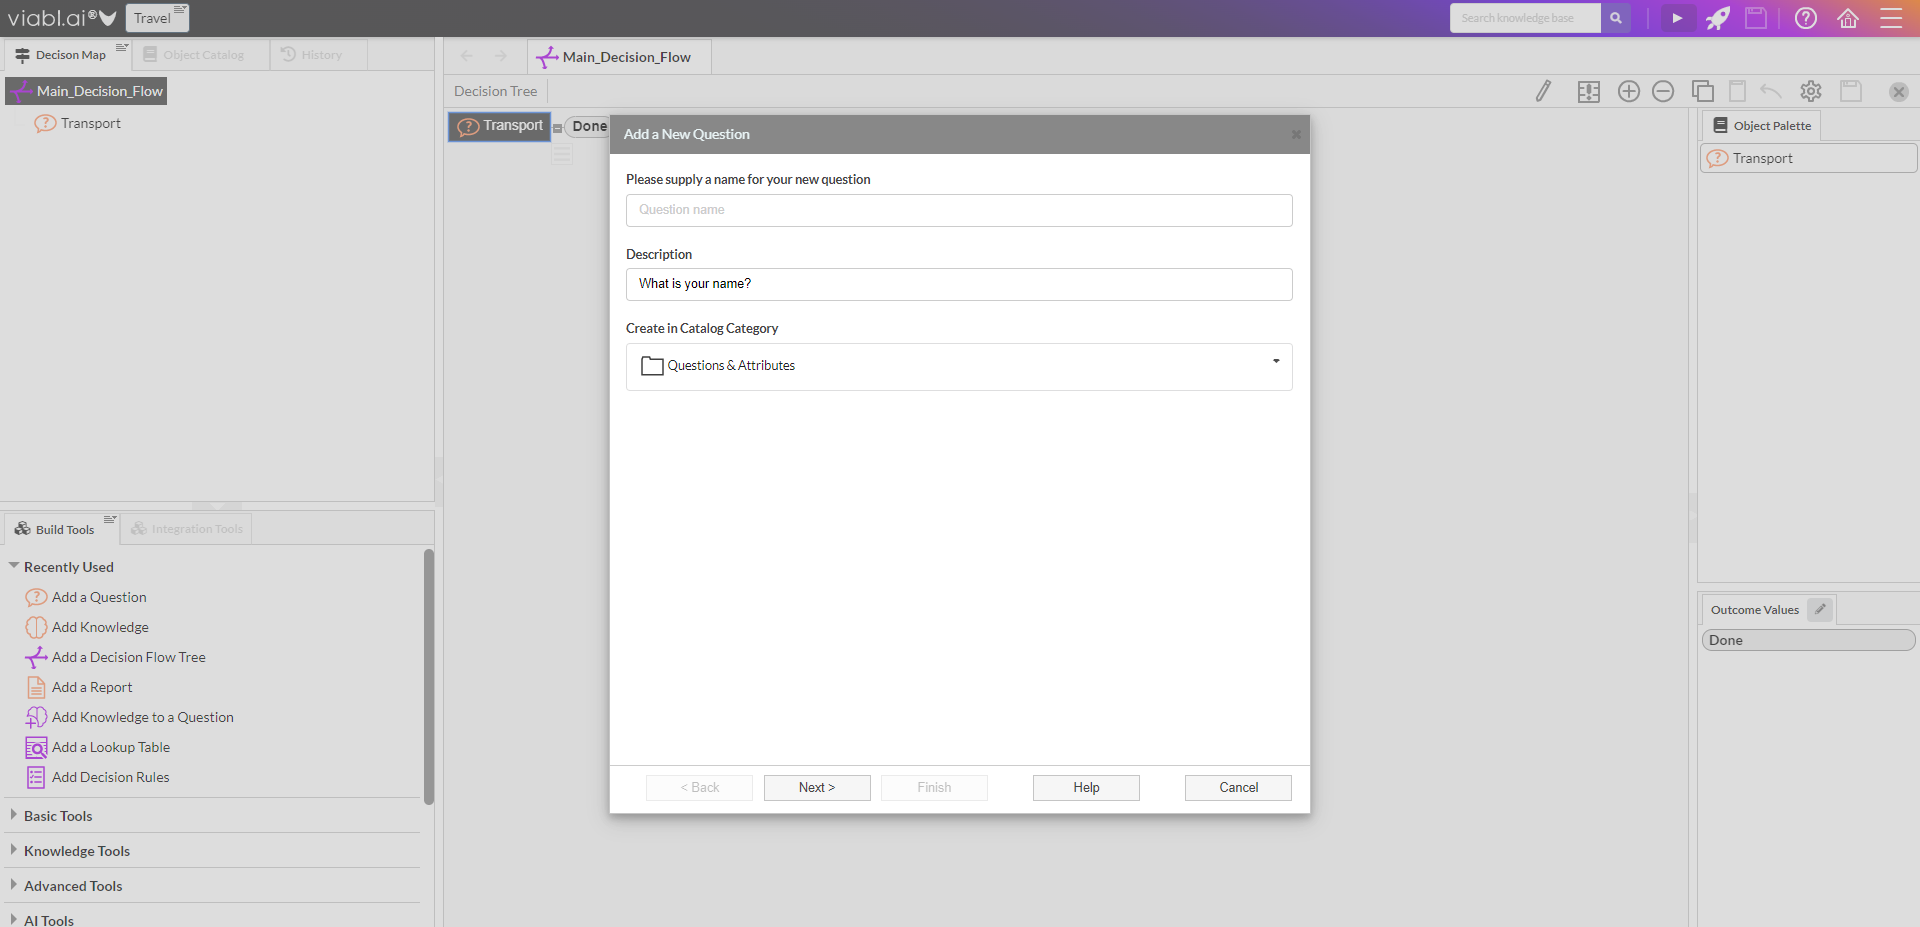Choose Add Decision Rules tool
The width and height of the screenshot is (1920, 927).
[x=98, y=777]
